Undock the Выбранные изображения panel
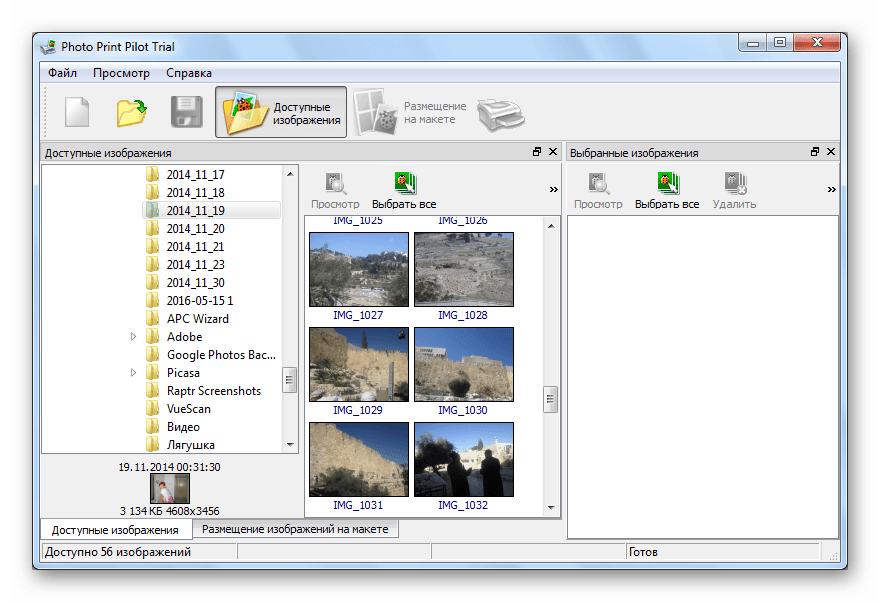880x602 pixels. pos(815,152)
